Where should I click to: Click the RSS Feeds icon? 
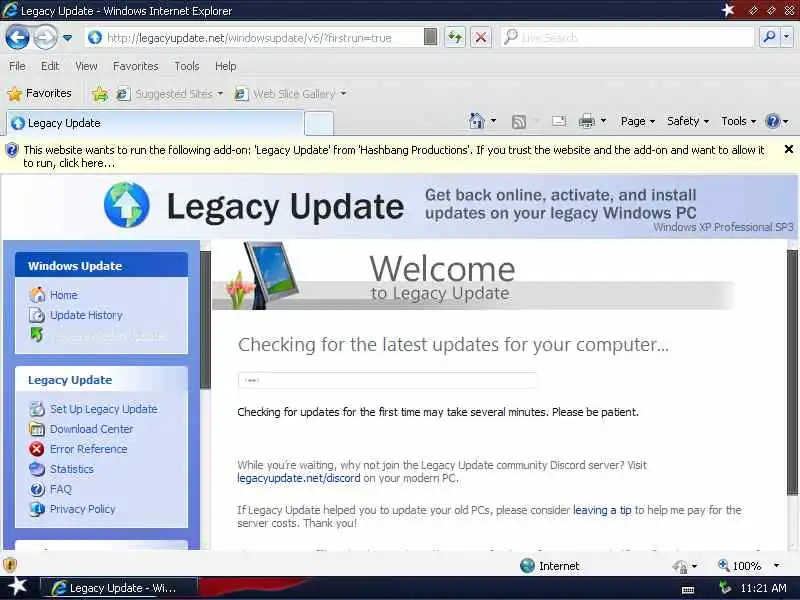click(x=519, y=121)
